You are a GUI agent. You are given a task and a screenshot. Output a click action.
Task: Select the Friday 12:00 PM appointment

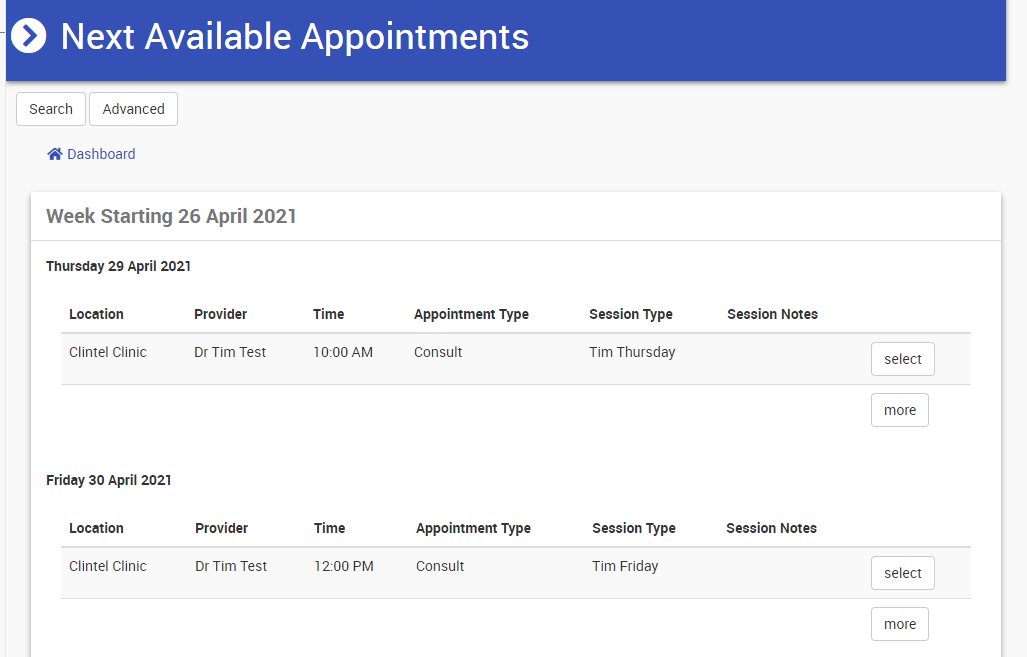[x=902, y=573]
